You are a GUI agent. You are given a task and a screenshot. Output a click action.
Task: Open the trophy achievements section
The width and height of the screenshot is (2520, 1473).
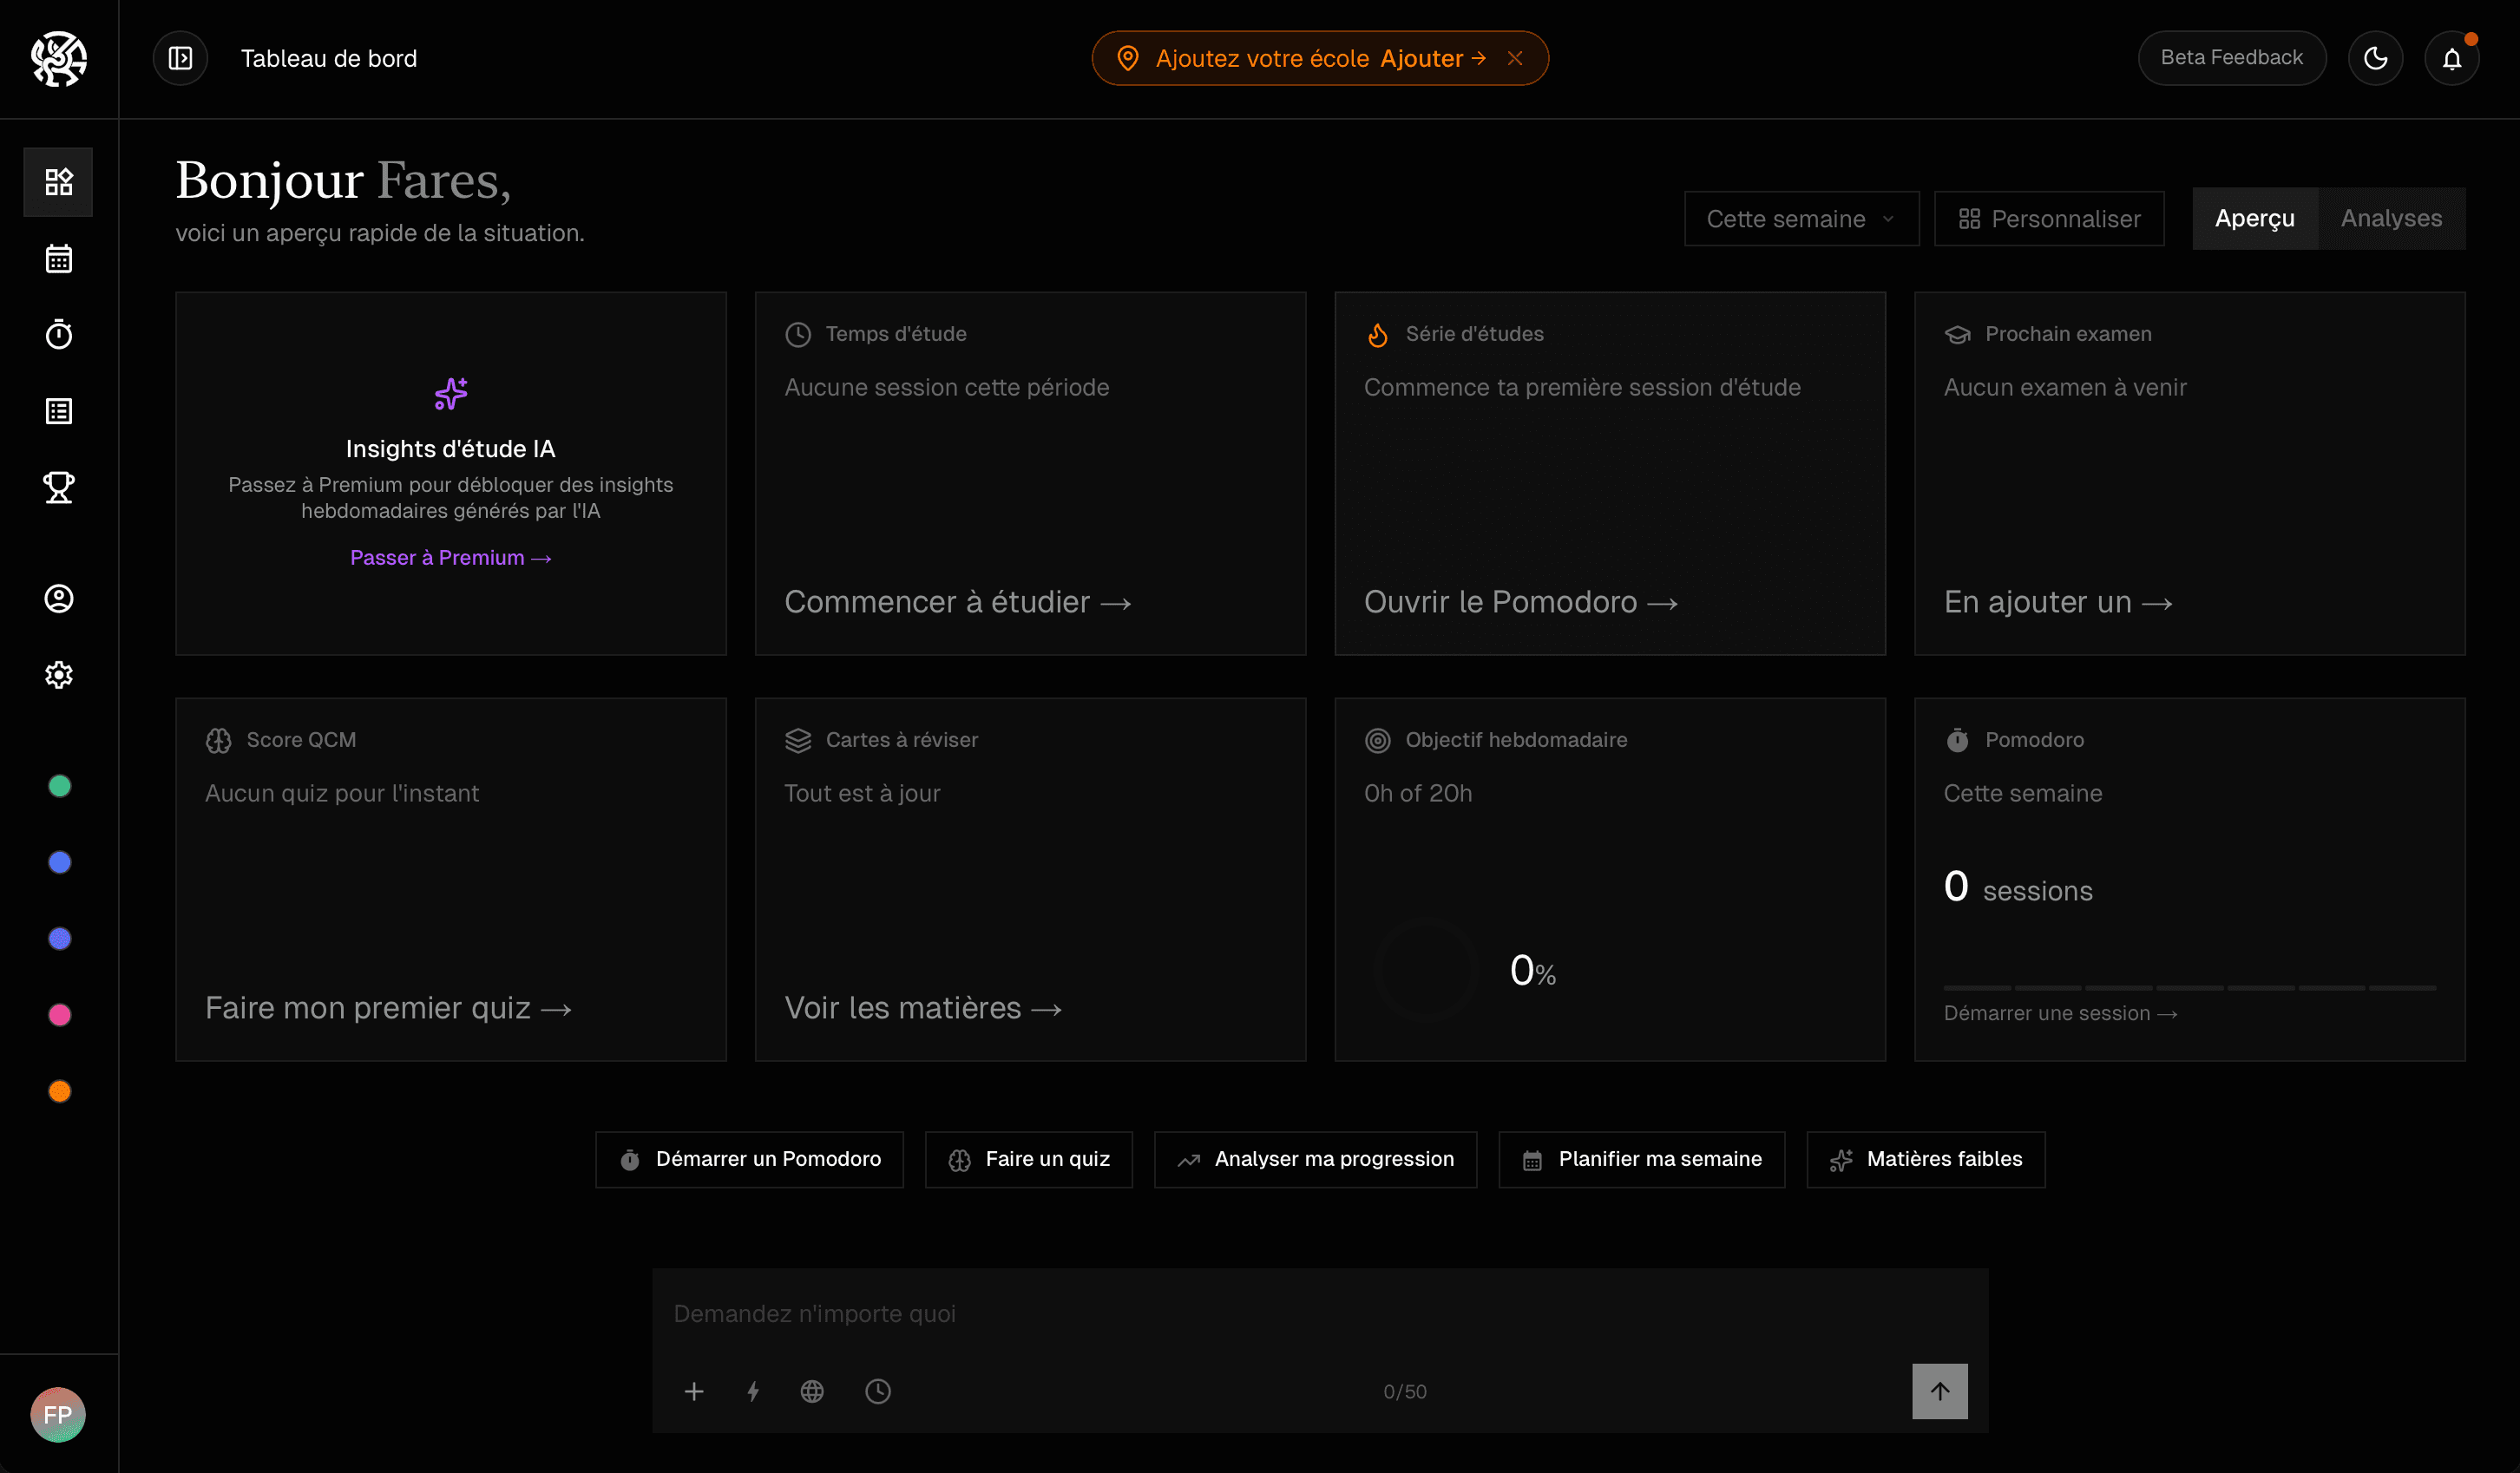pyautogui.click(x=58, y=487)
